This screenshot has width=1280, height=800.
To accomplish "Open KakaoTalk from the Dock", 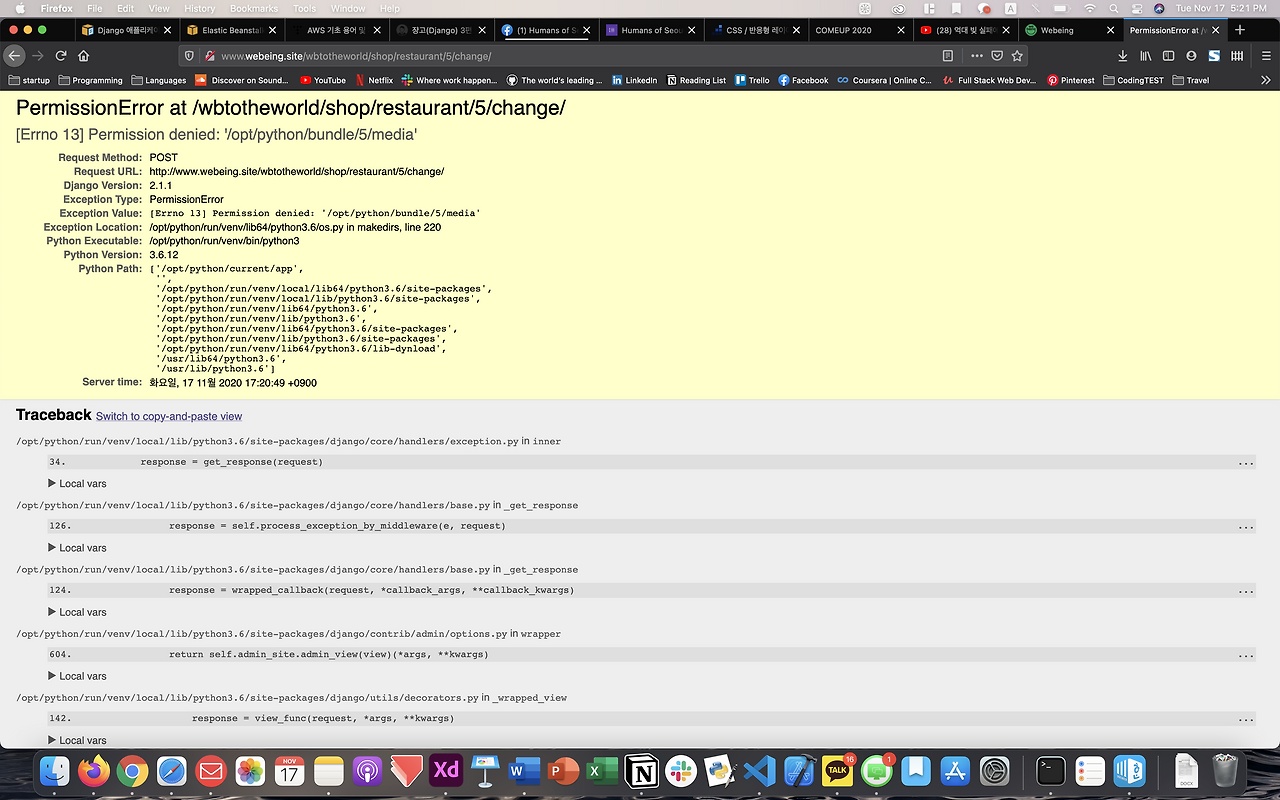I will point(836,770).
